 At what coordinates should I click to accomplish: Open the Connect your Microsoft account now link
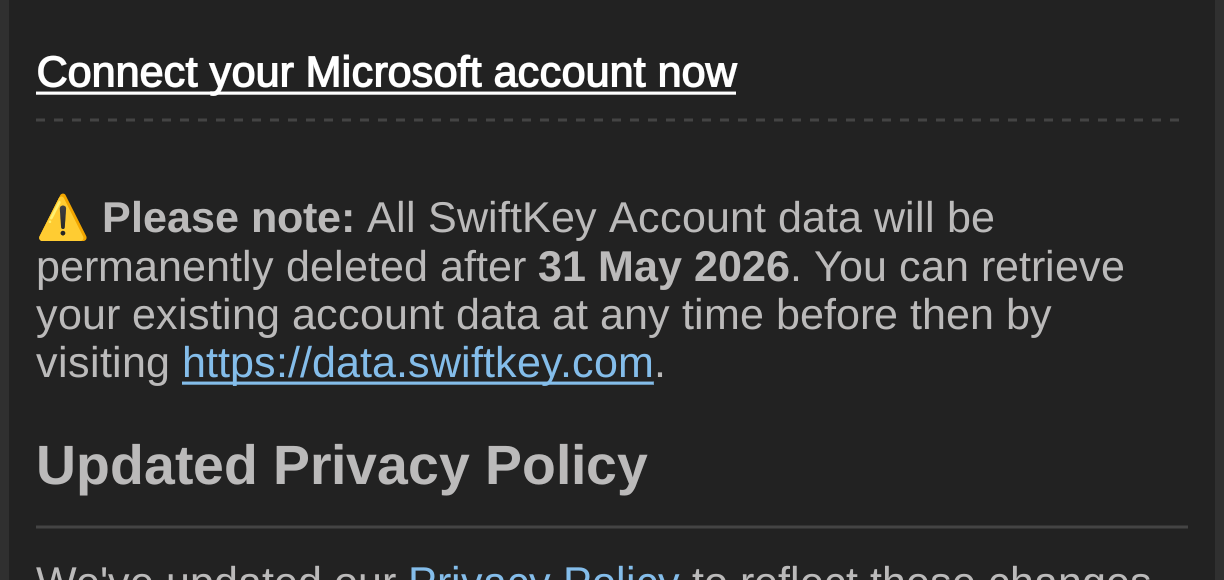(x=386, y=73)
